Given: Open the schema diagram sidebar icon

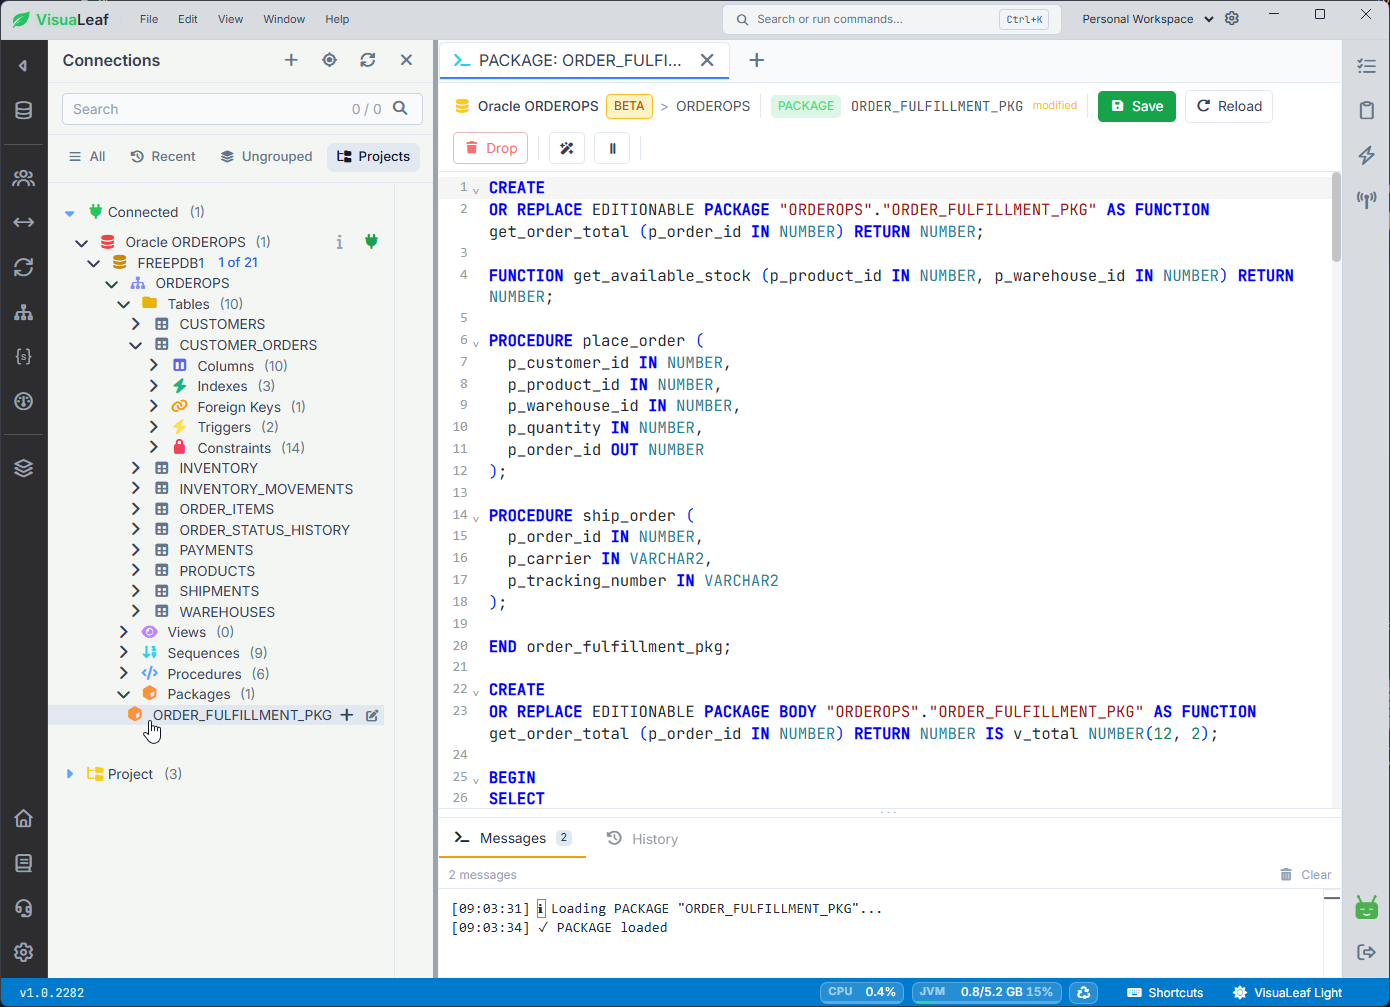Looking at the screenshot, I should coord(24,312).
